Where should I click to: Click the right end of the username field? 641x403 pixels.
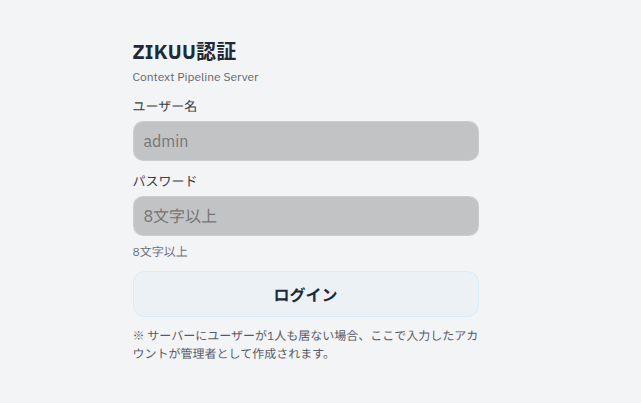click(x=466, y=141)
